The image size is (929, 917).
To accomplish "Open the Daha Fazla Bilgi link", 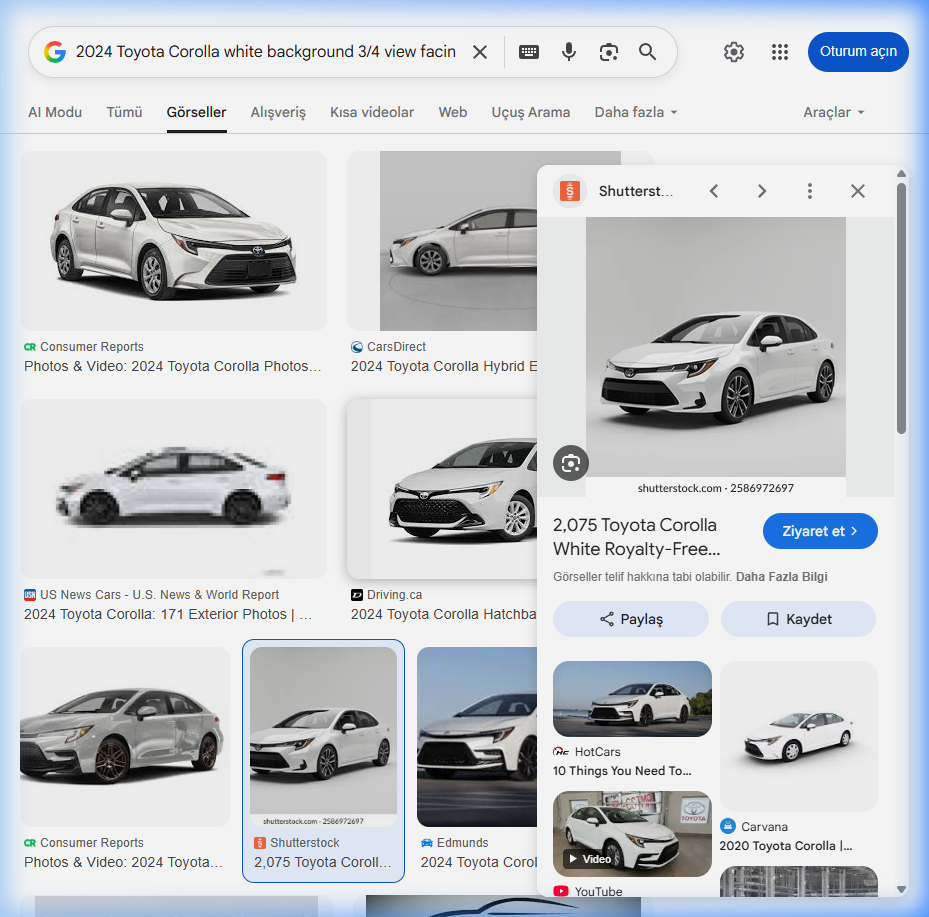I will pyautogui.click(x=781, y=576).
